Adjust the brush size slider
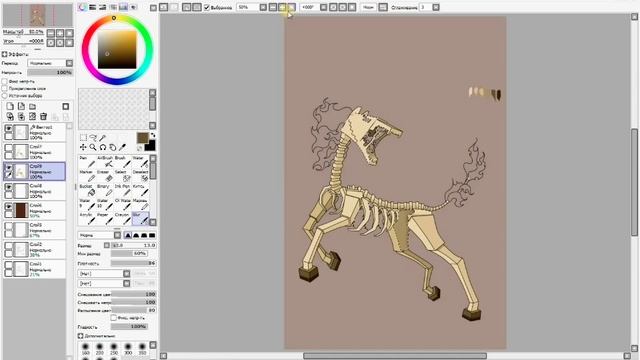640x360 pixels. pos(133,245)
